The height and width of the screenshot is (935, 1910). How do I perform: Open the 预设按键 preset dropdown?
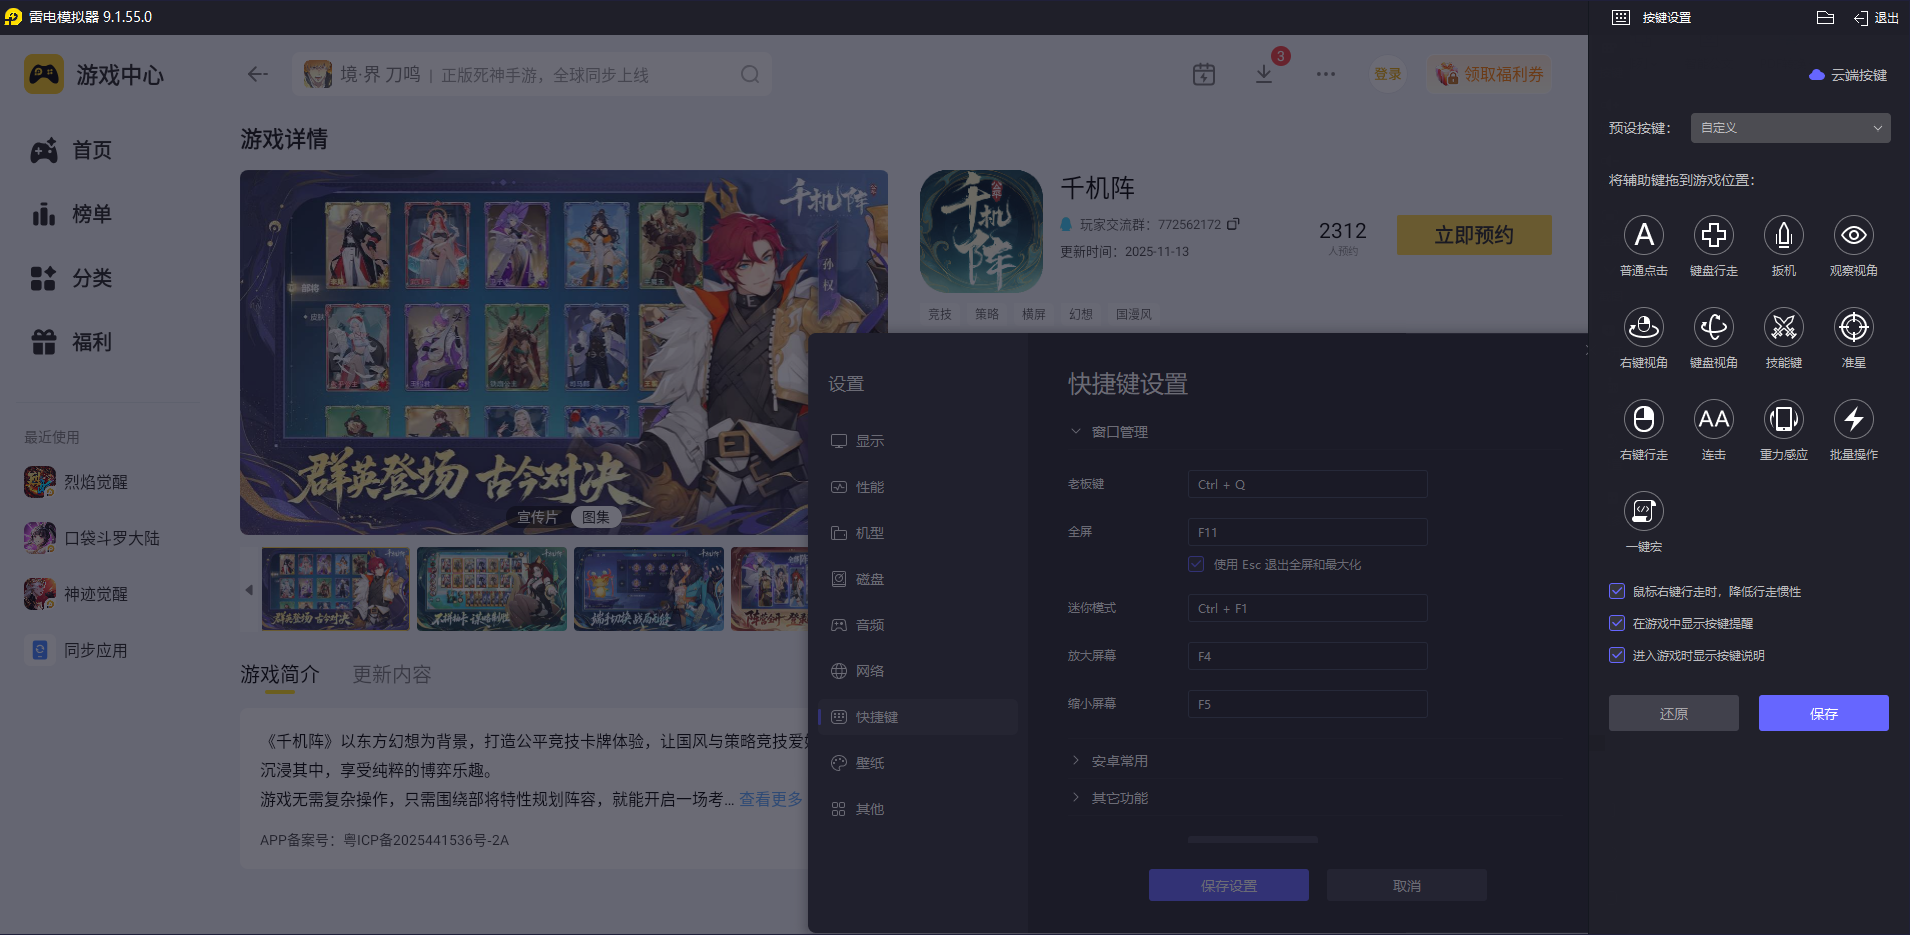(1789, 128)
